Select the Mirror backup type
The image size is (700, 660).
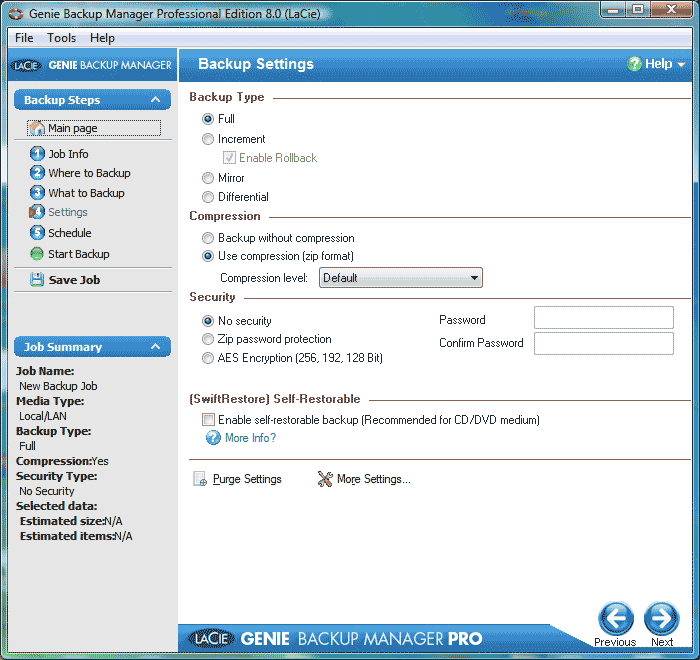[x=208, y=178]
